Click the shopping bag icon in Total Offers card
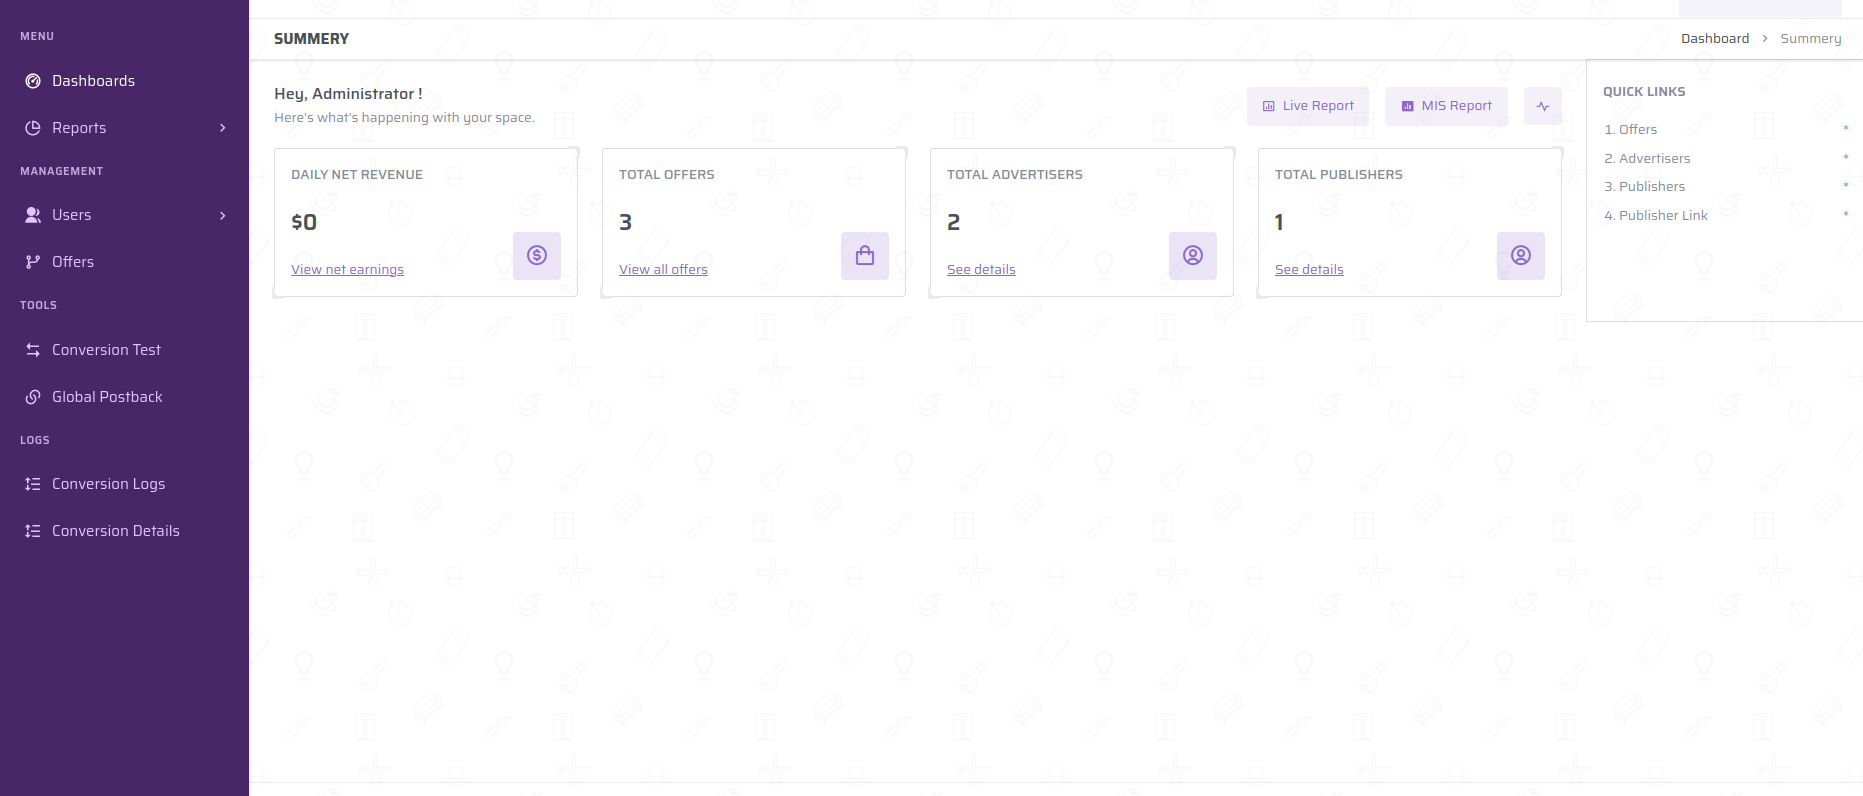Image resolution: width=1863 pixels, height=796 pixels. pos(865,256)
